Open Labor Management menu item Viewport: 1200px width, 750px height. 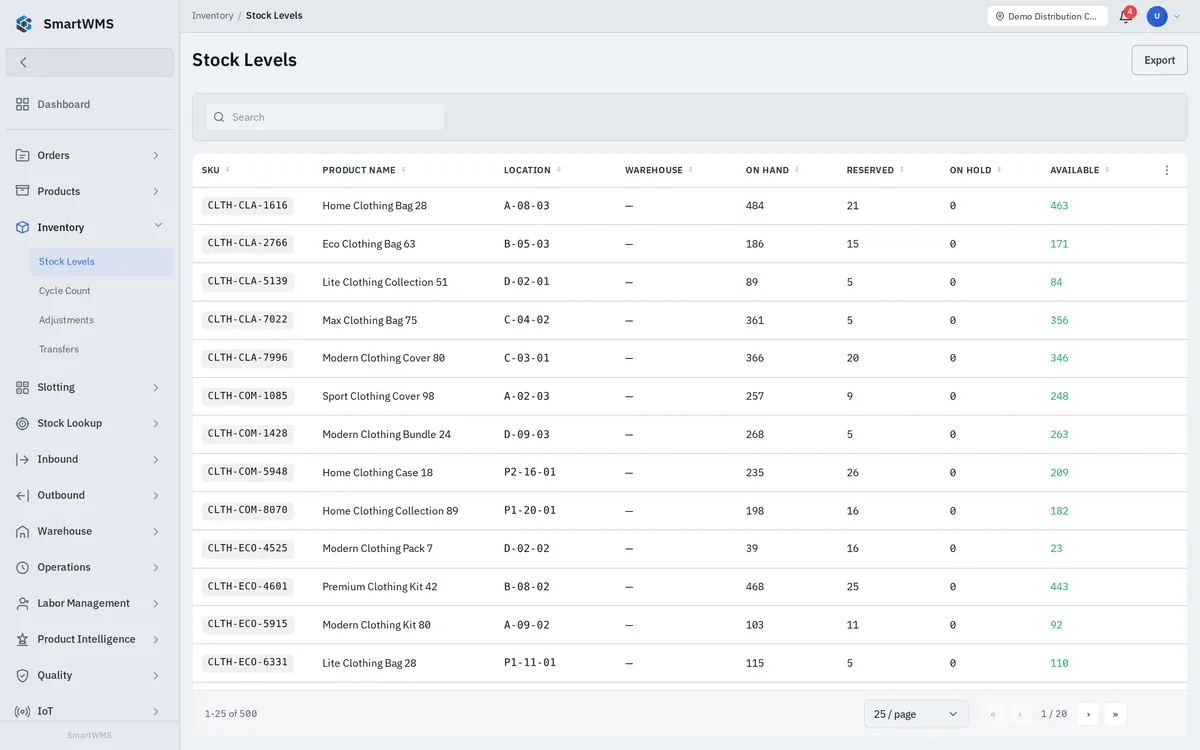pos(89,603)
